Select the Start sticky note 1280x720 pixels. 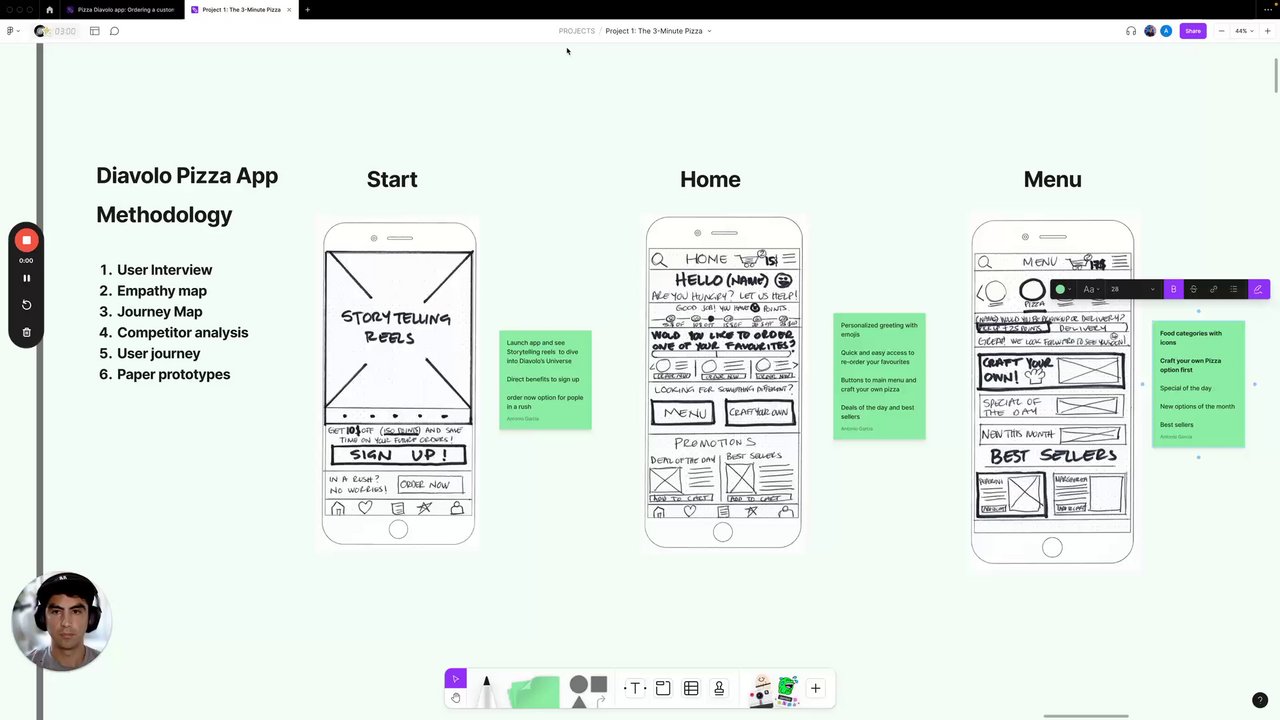pos(545,380)
